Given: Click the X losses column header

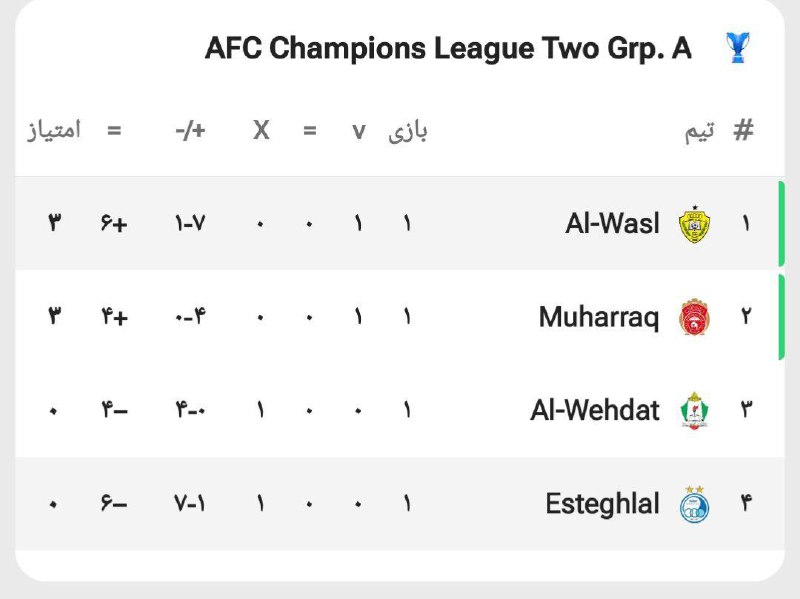Looking at the screenshot, I should click(261, 131).
